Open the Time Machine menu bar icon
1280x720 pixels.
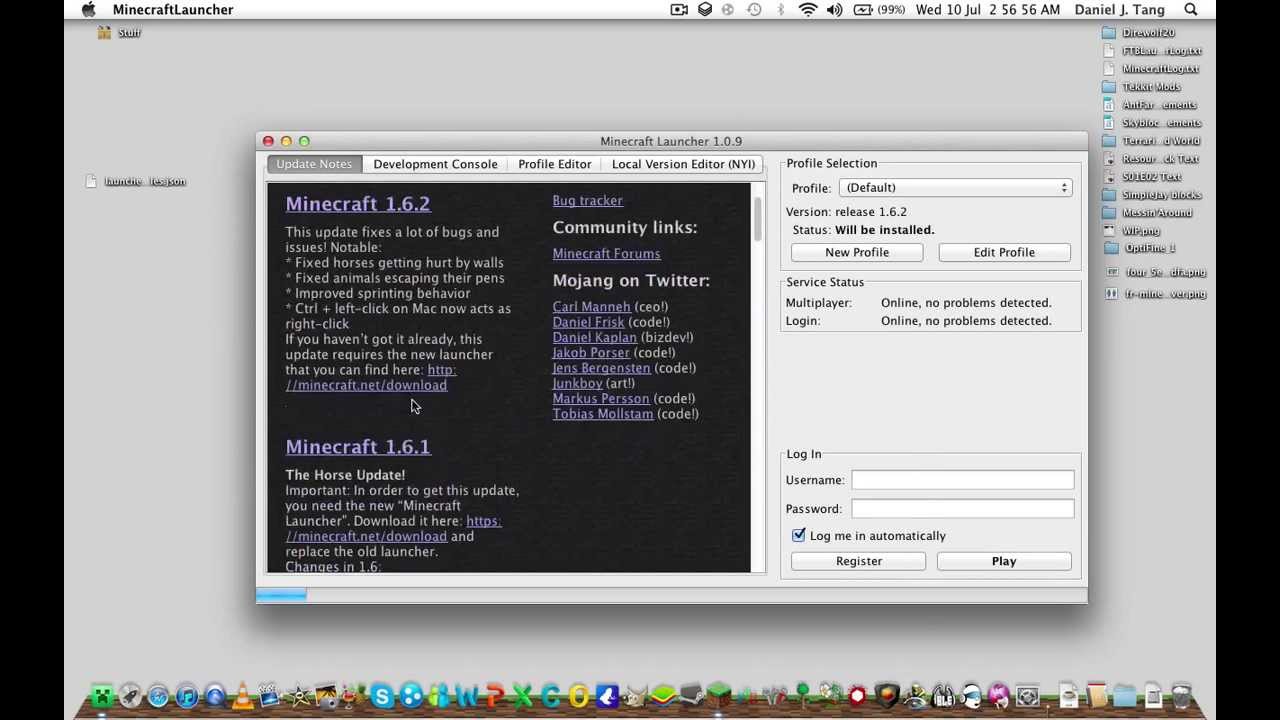[754, 10]
